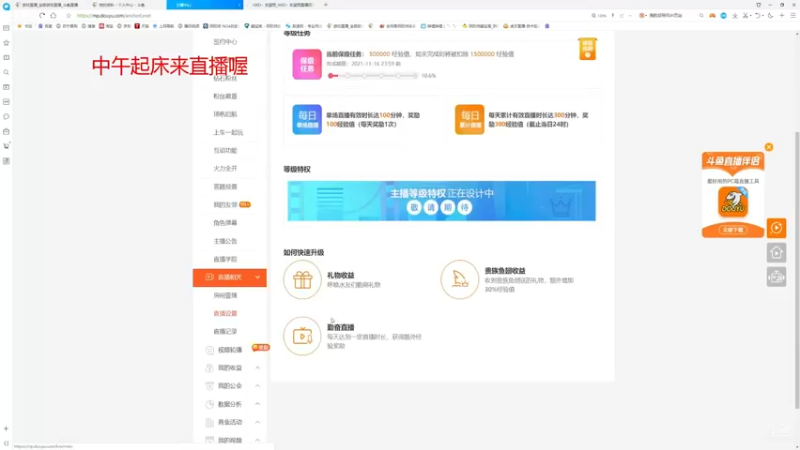Open 粉丝徽章 in the sidebar
800x450 pixels.
tap(225, 96)
